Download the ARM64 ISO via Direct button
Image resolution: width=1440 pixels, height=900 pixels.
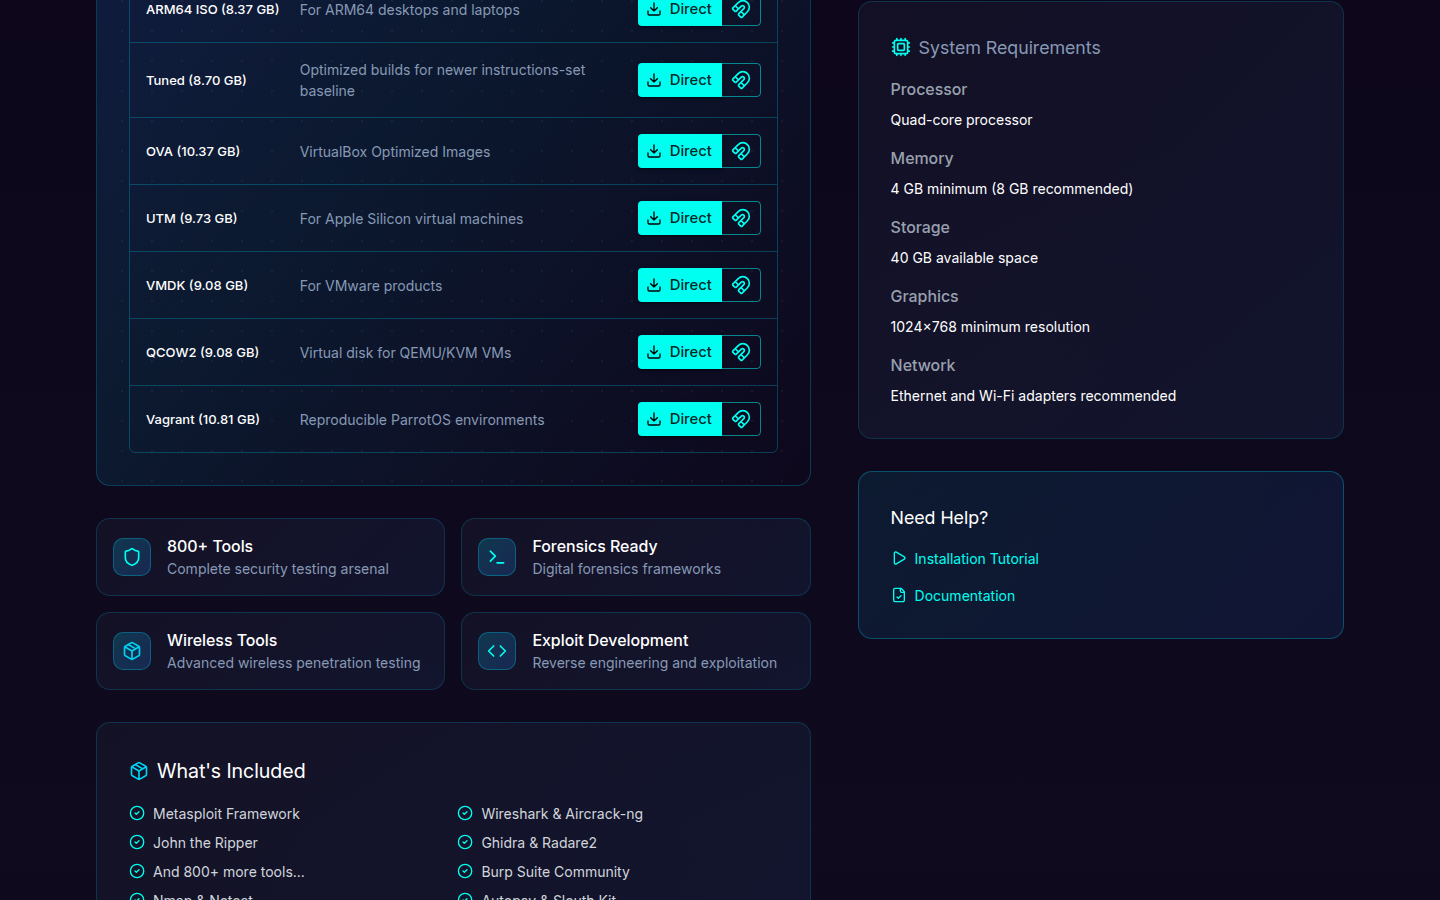point(680,10)
